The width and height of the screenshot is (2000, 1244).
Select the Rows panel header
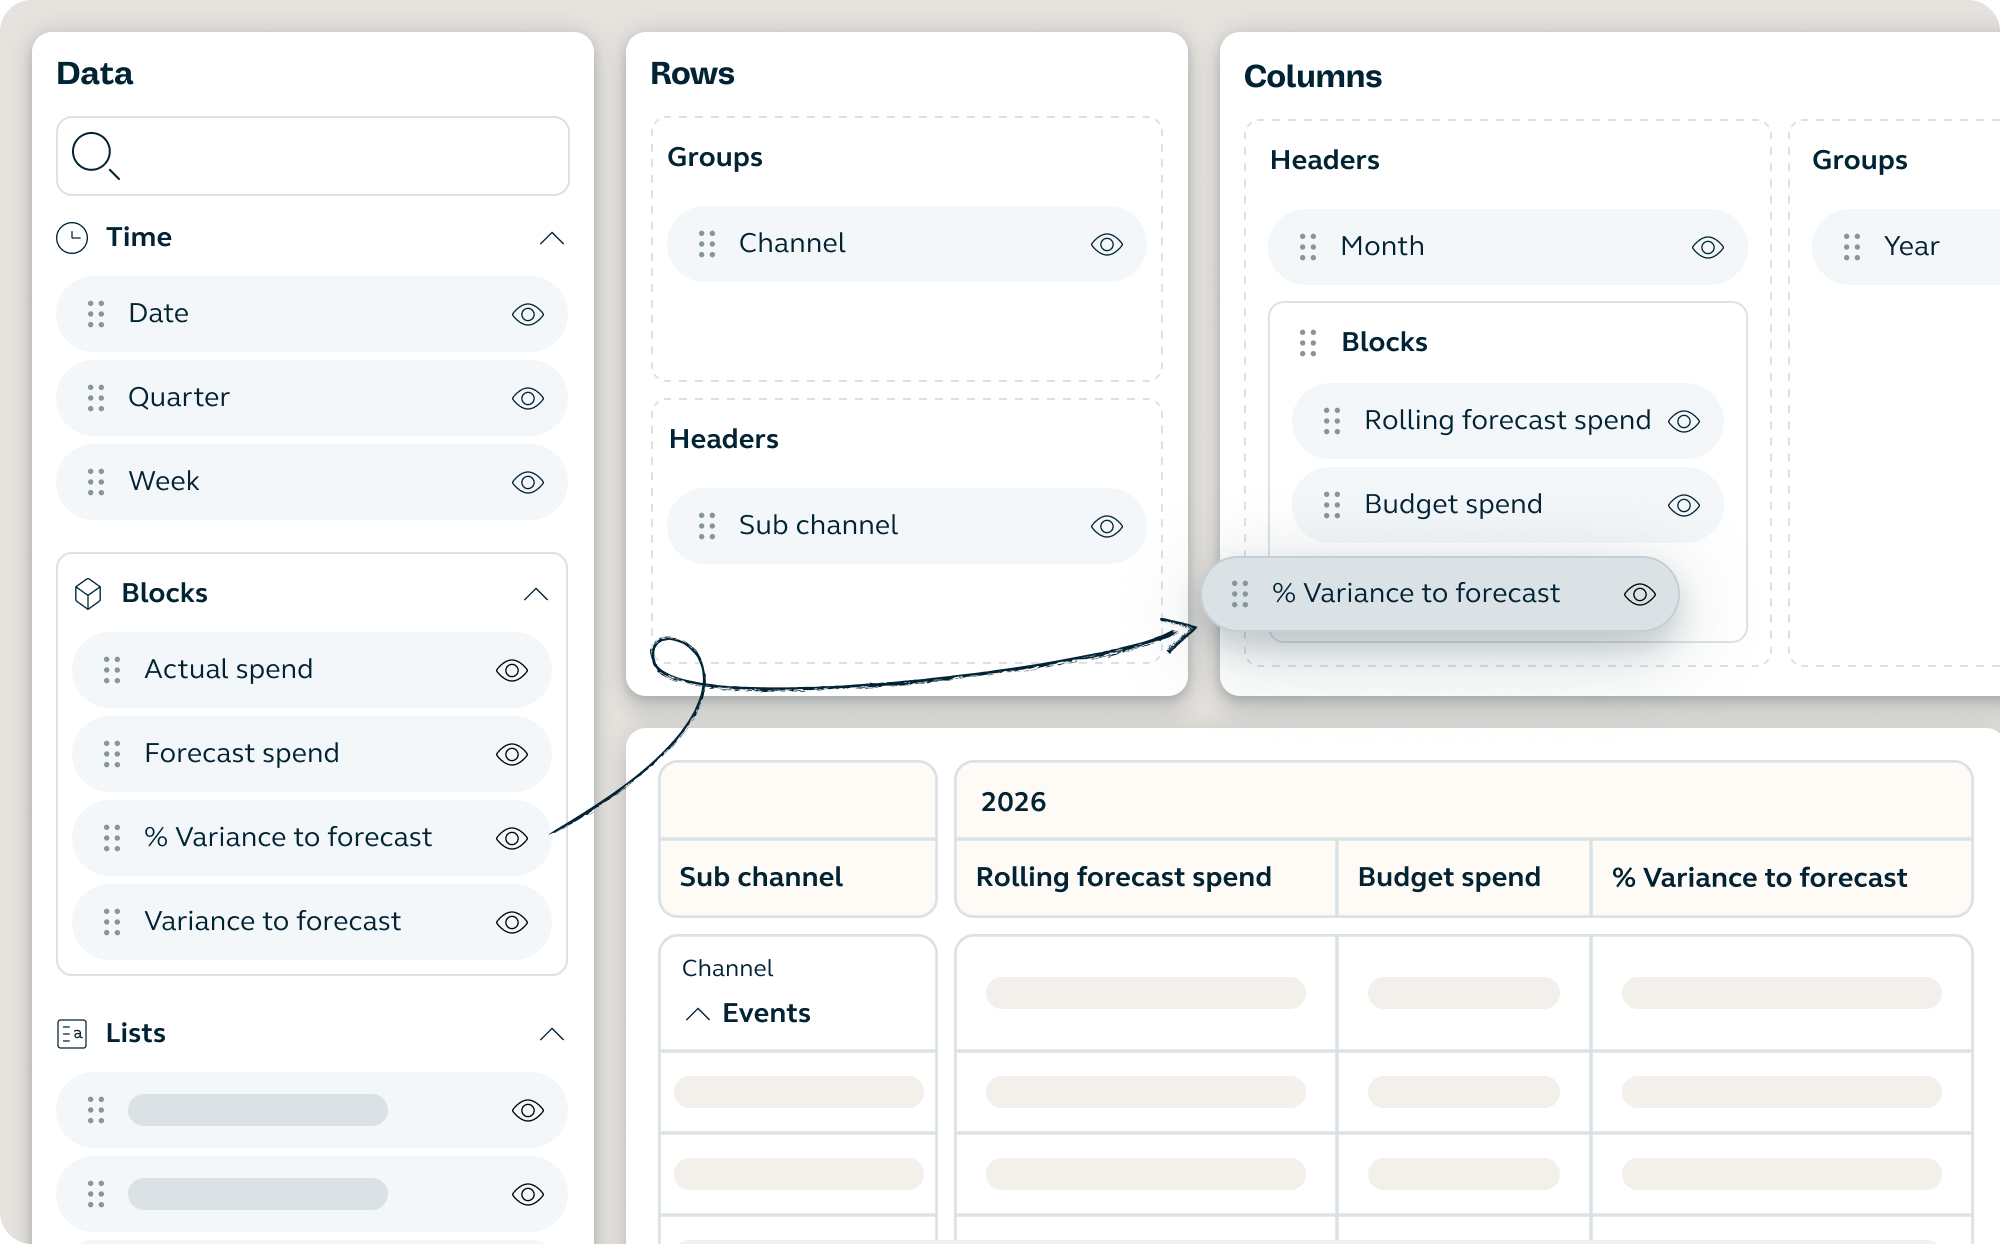[x=692, y=72]
